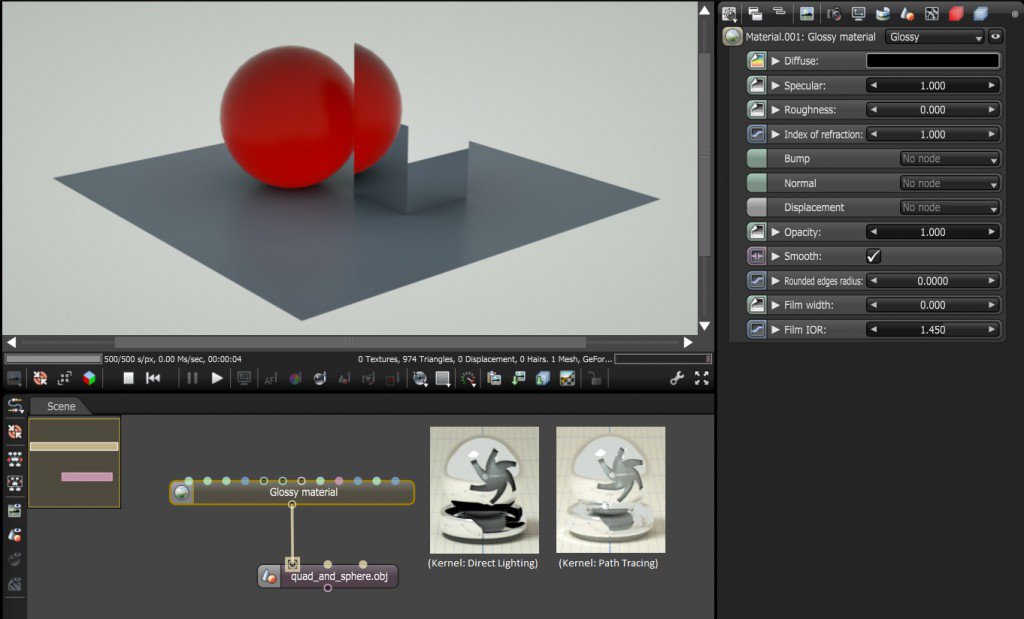Activate the render region tool
Viewport: 1024px width, 619px height.
[x=442, y=379]
